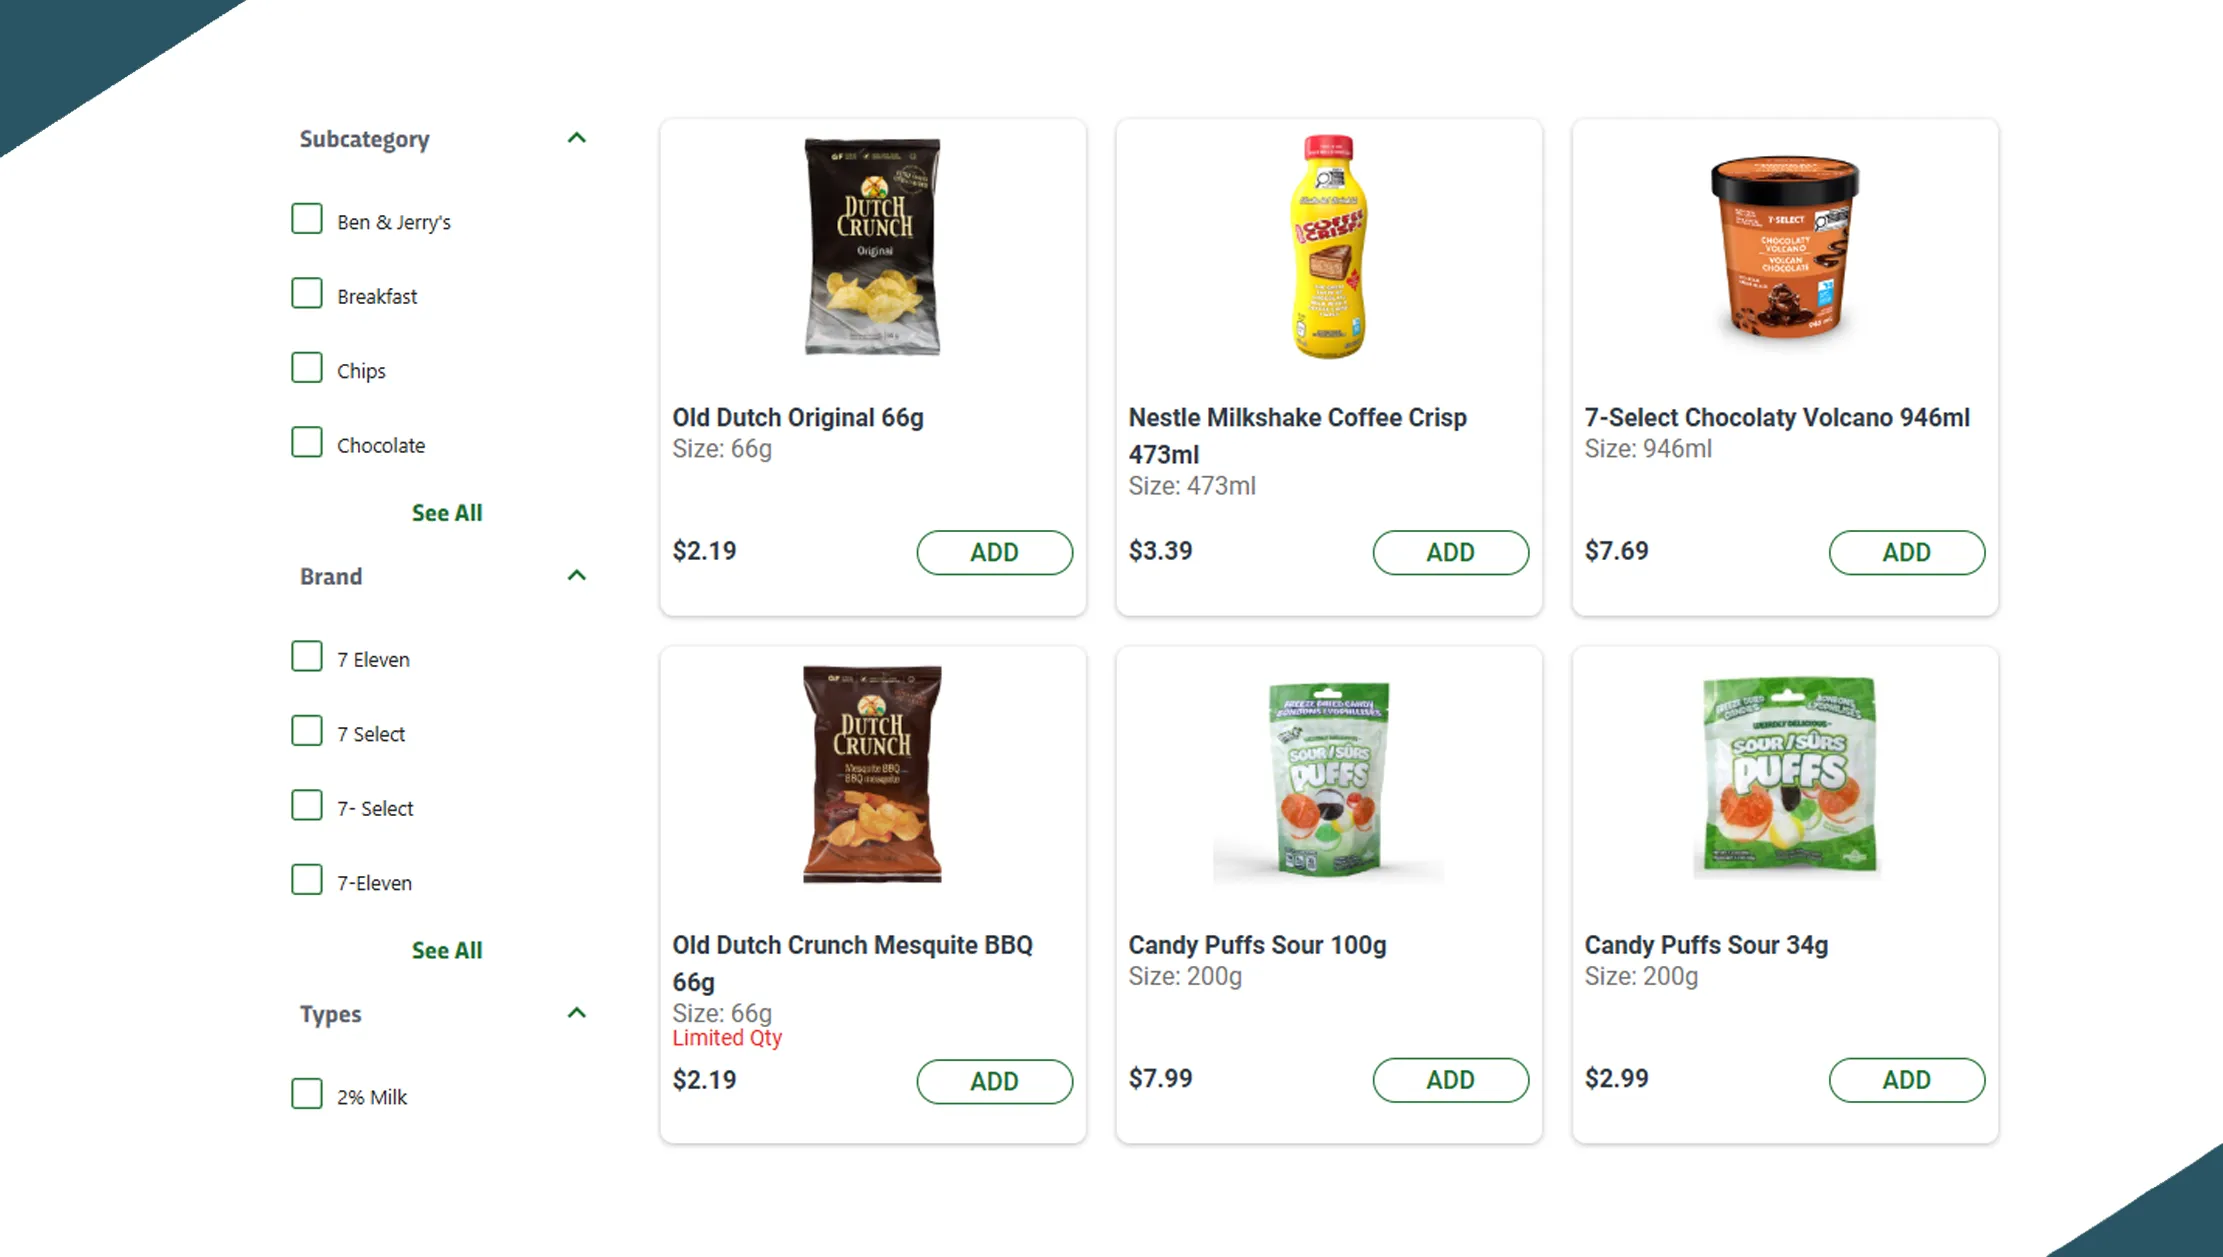Tick the 7 Select brand checkbox

tap(307, 731)
